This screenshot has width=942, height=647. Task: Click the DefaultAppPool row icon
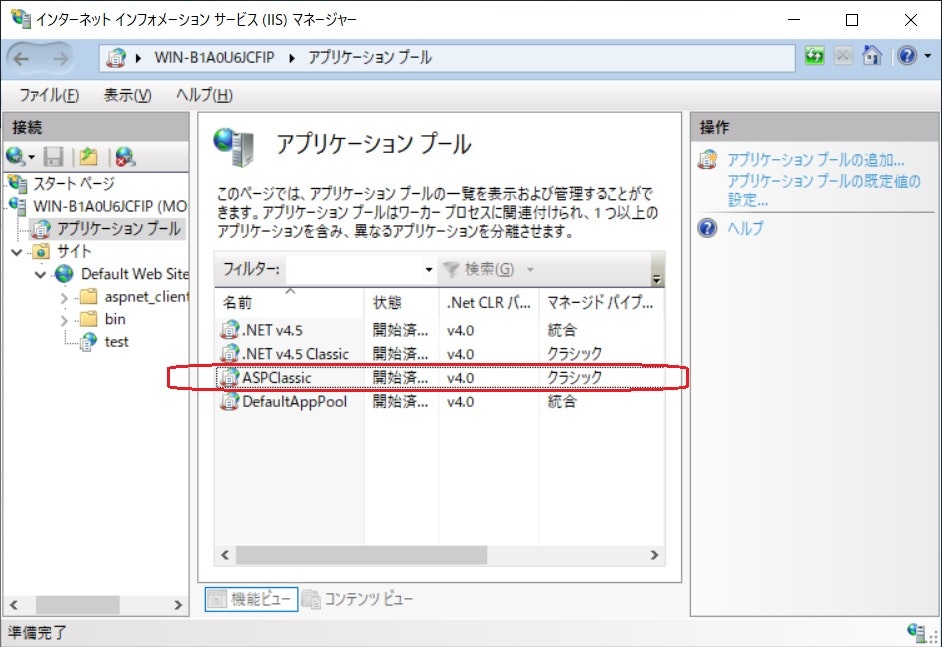229,401
